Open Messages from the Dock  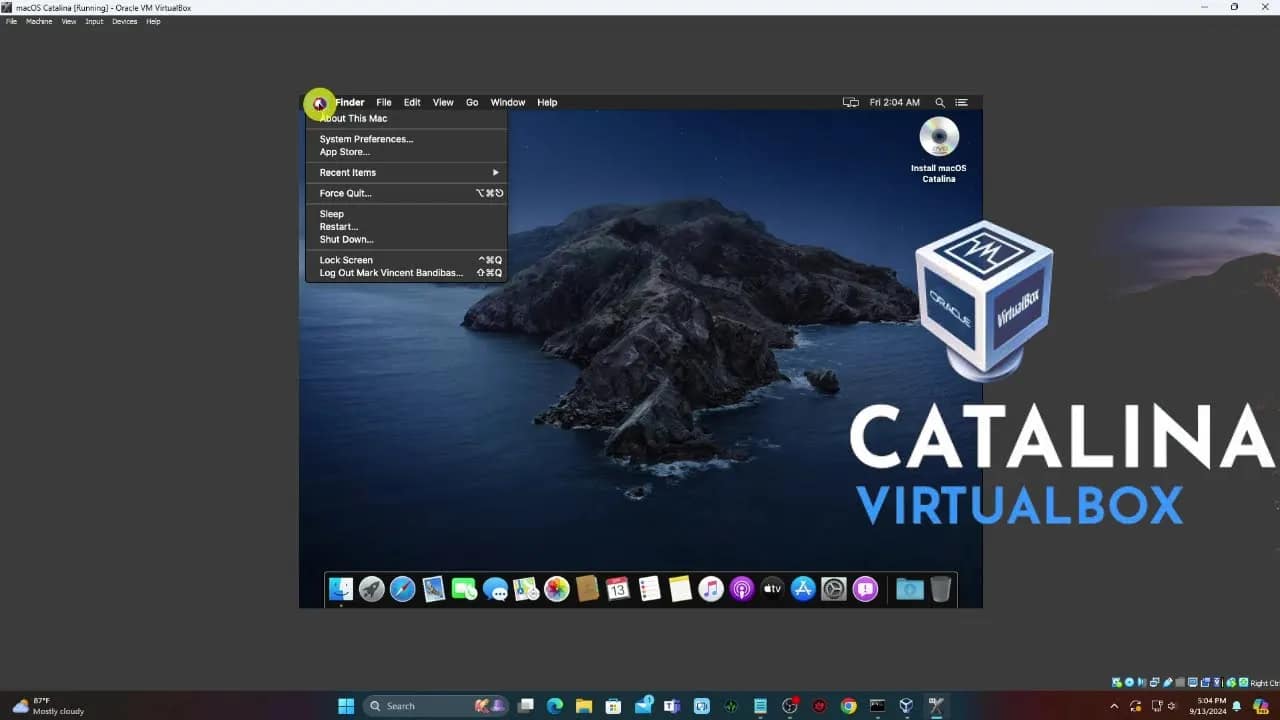click(x=496, y=589)
